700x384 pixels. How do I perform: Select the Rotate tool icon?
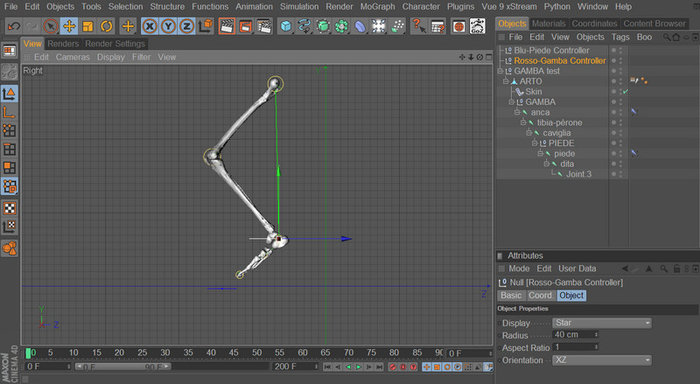click(106, 26)
